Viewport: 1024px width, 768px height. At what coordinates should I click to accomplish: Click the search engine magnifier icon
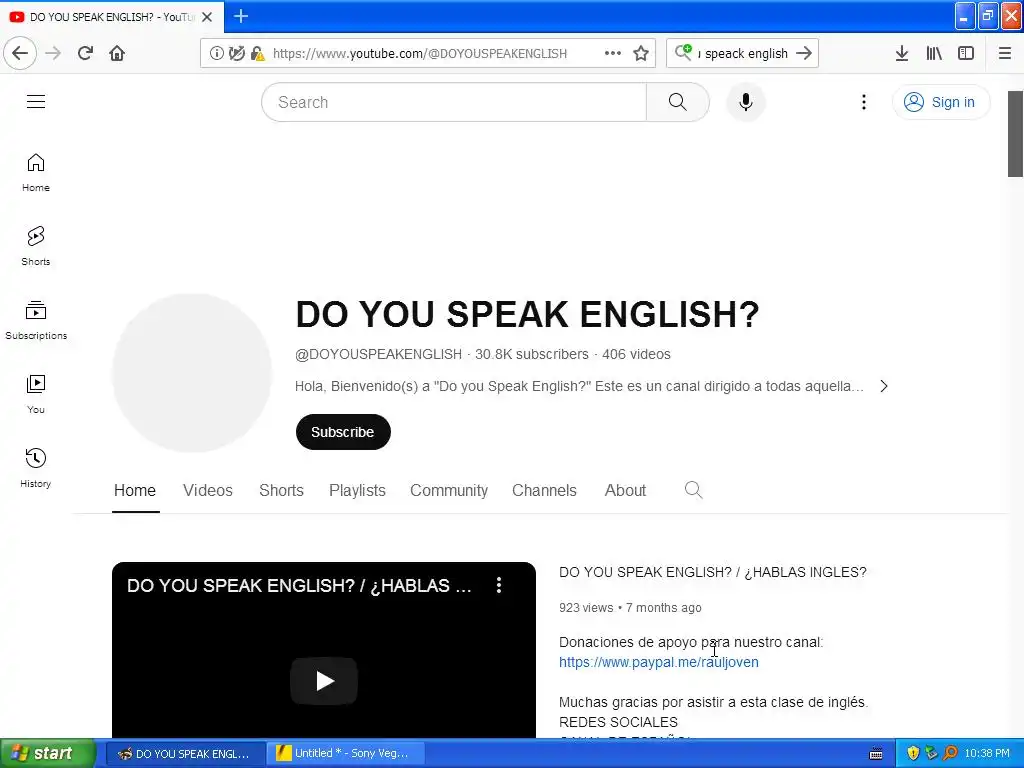684,52
